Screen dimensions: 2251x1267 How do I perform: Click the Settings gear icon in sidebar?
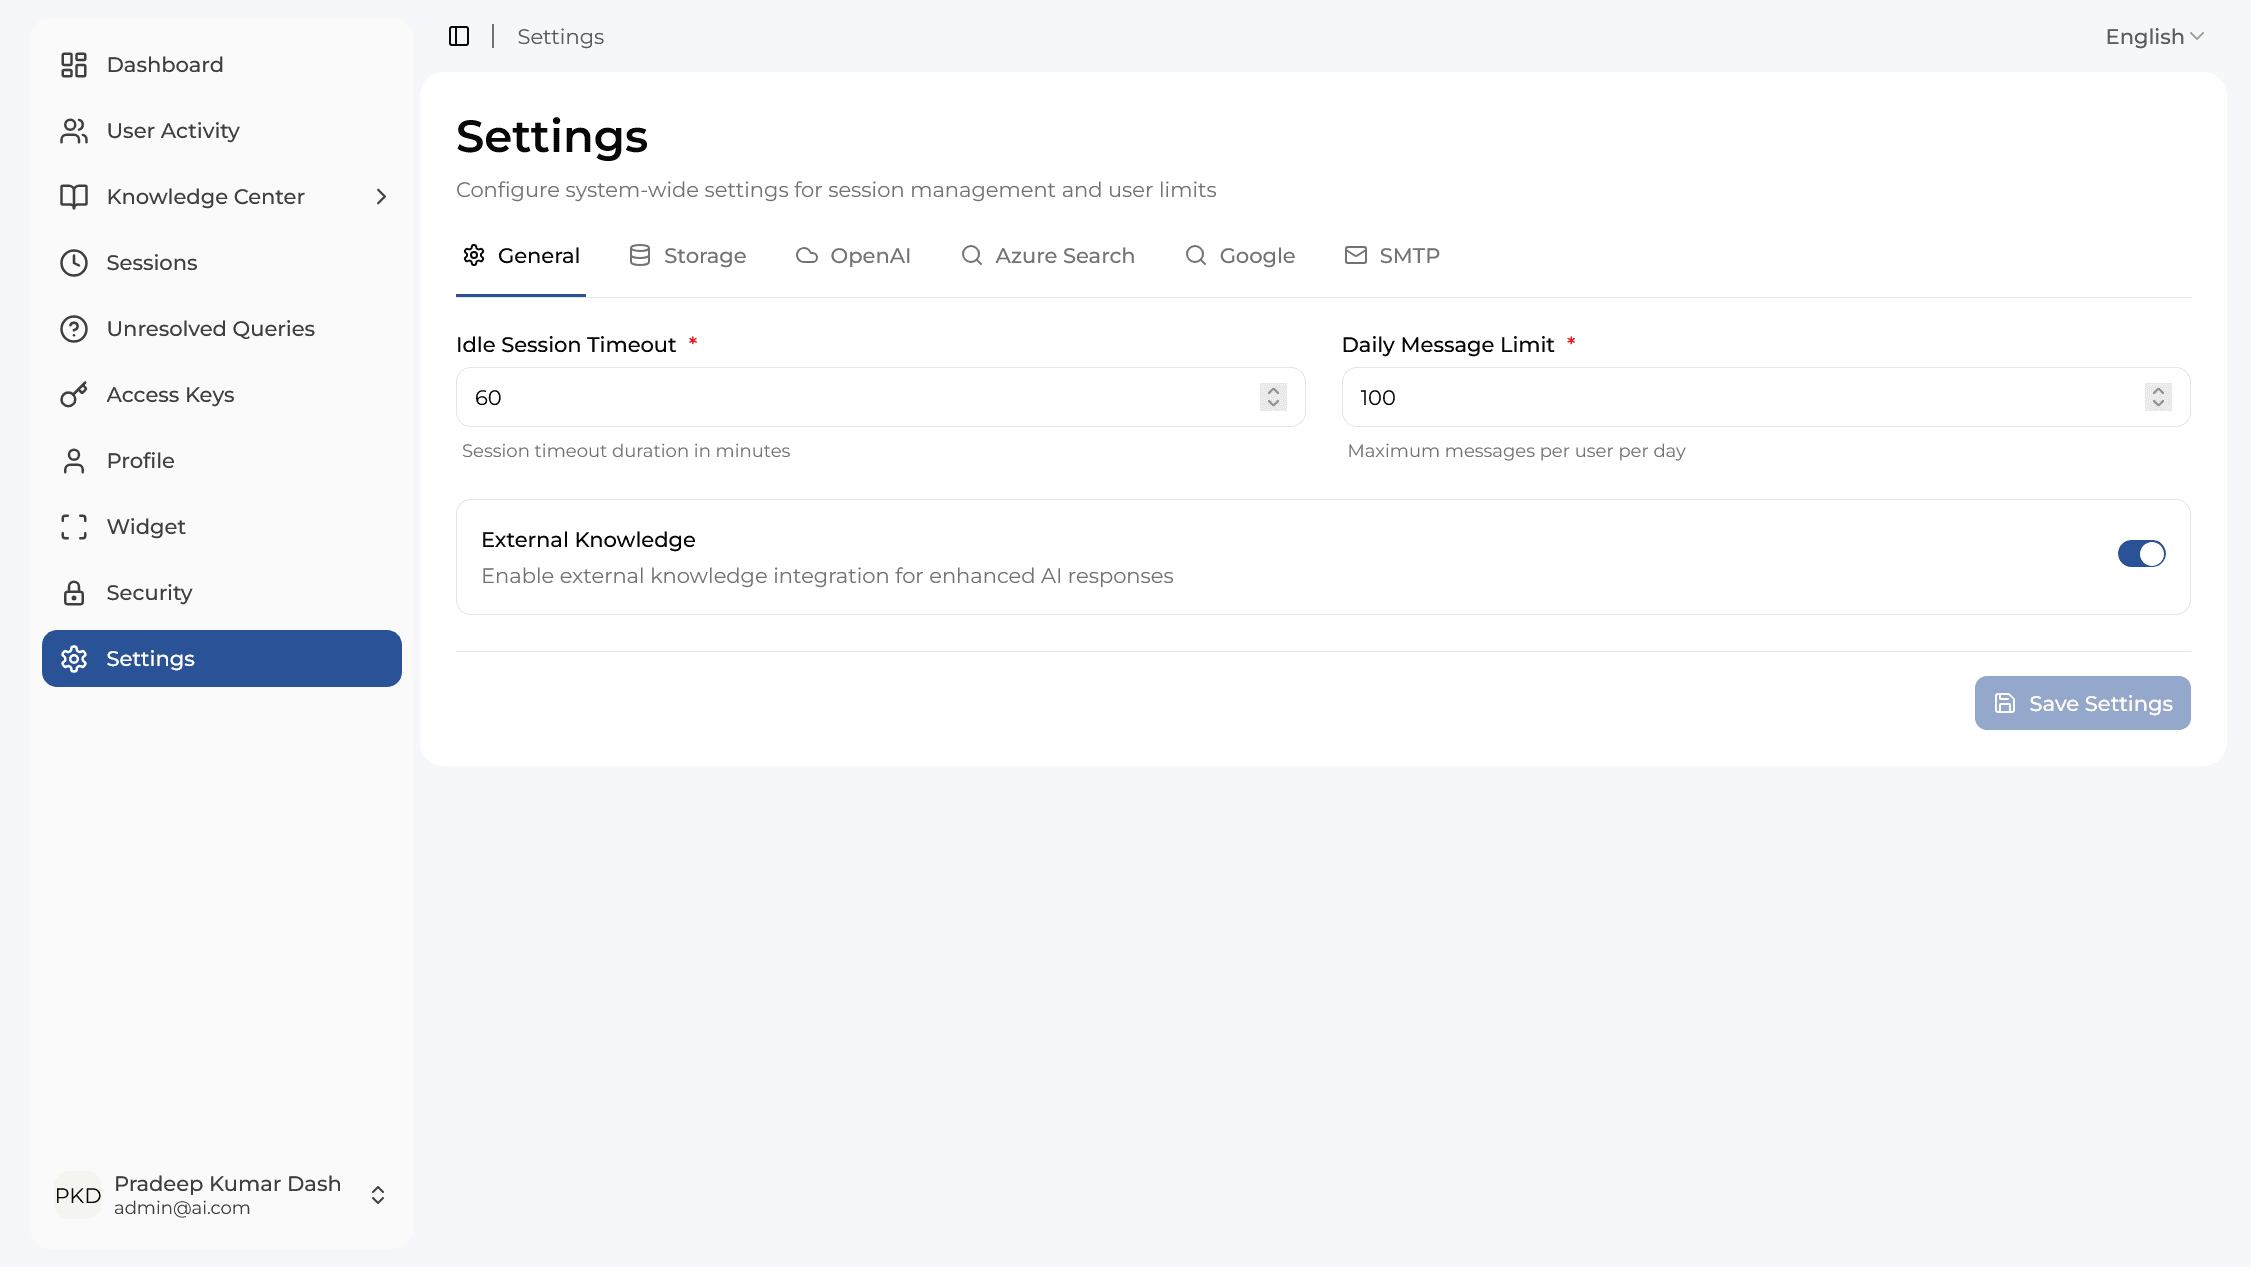pyautogui.click(x=74, y=659)
